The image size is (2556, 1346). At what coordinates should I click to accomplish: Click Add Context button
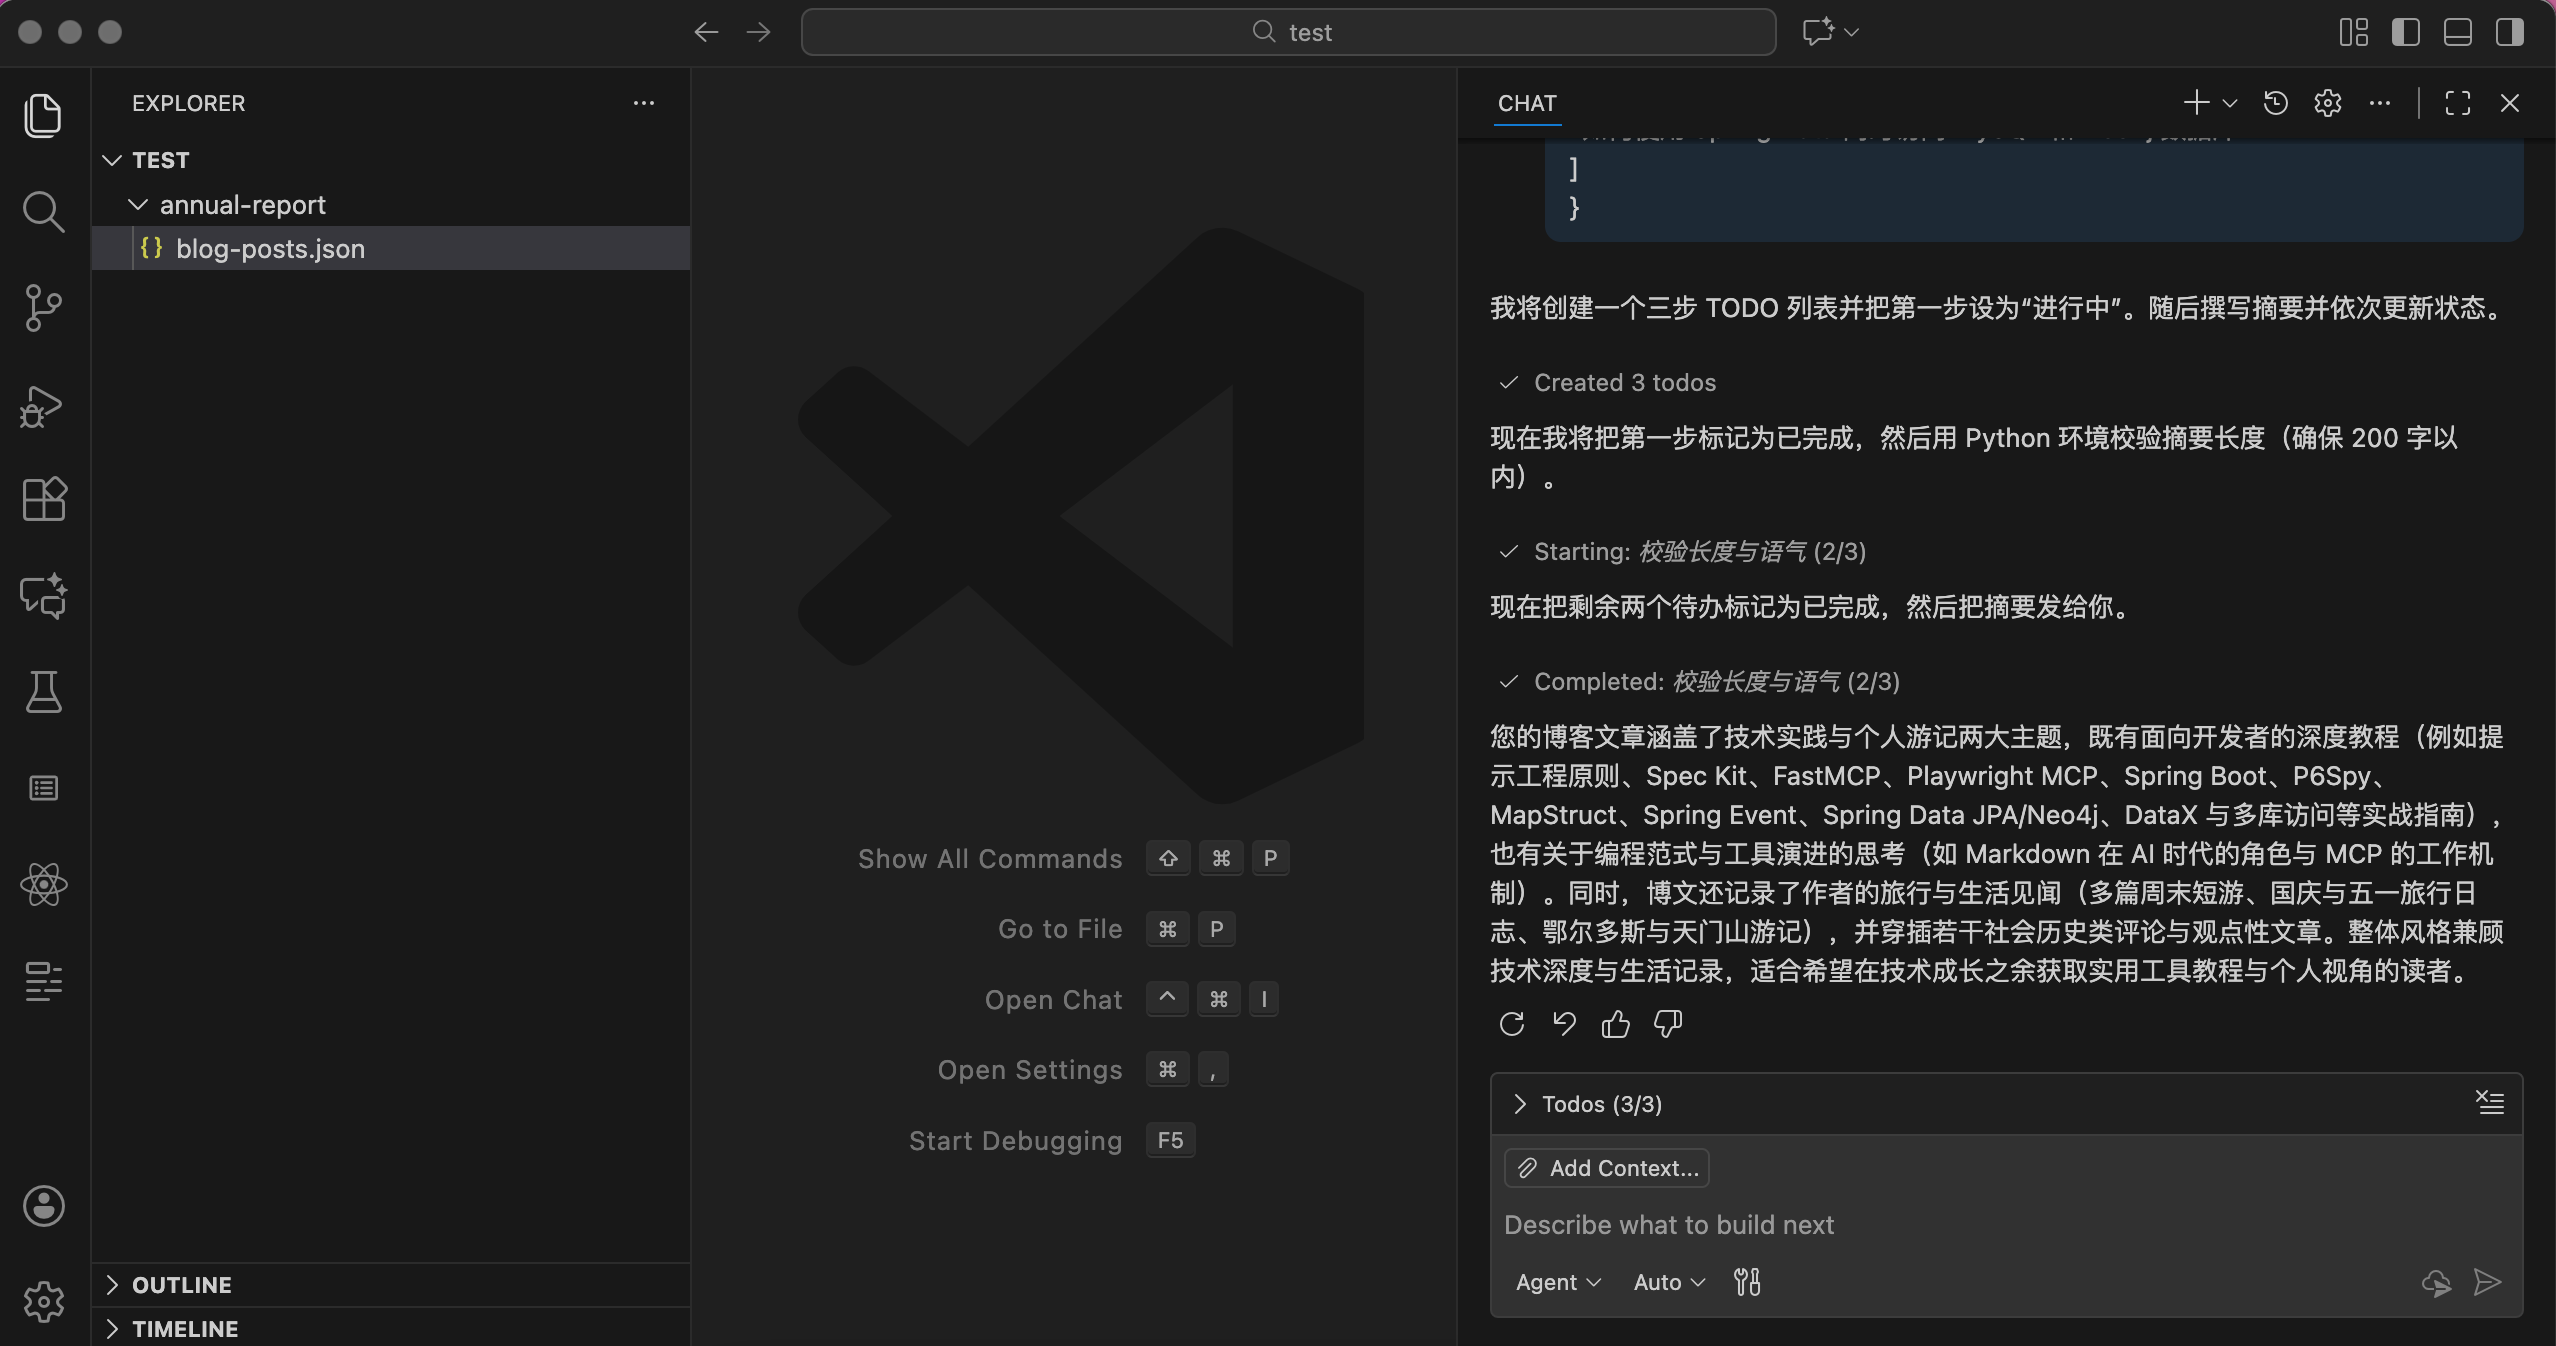click(x=1607, y=1168)
